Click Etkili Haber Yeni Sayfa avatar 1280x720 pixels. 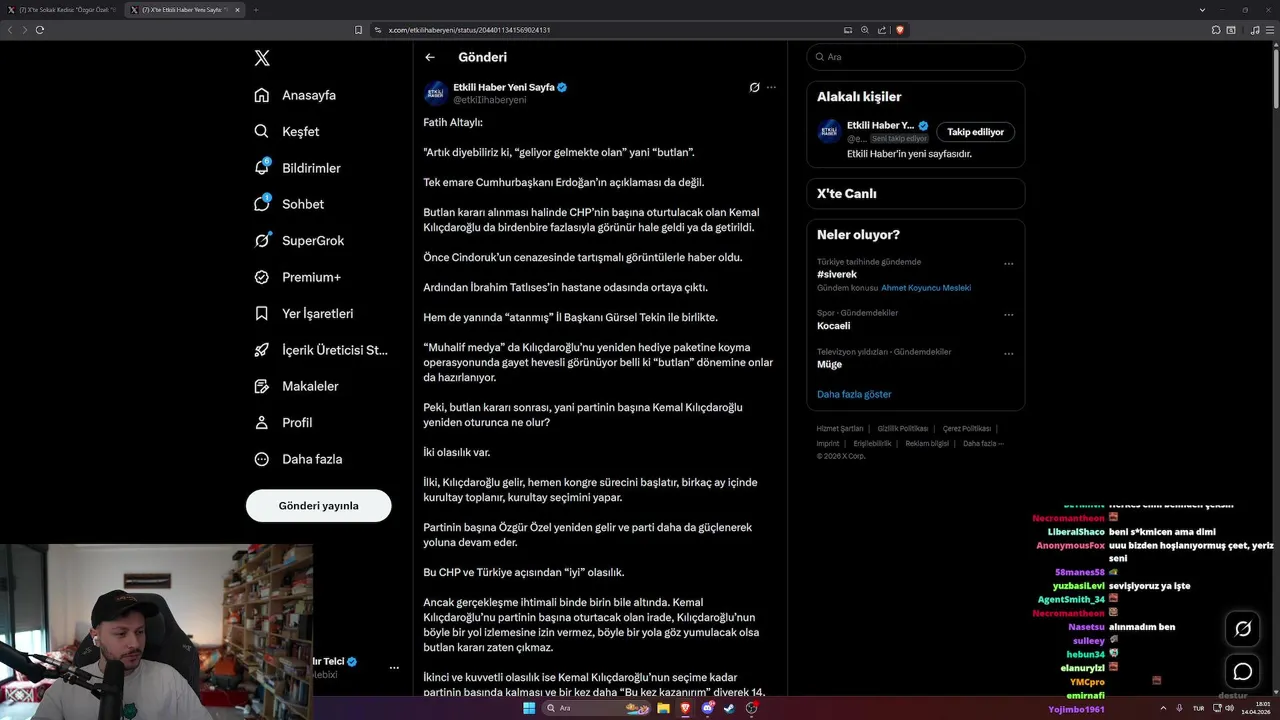point(436,93)
